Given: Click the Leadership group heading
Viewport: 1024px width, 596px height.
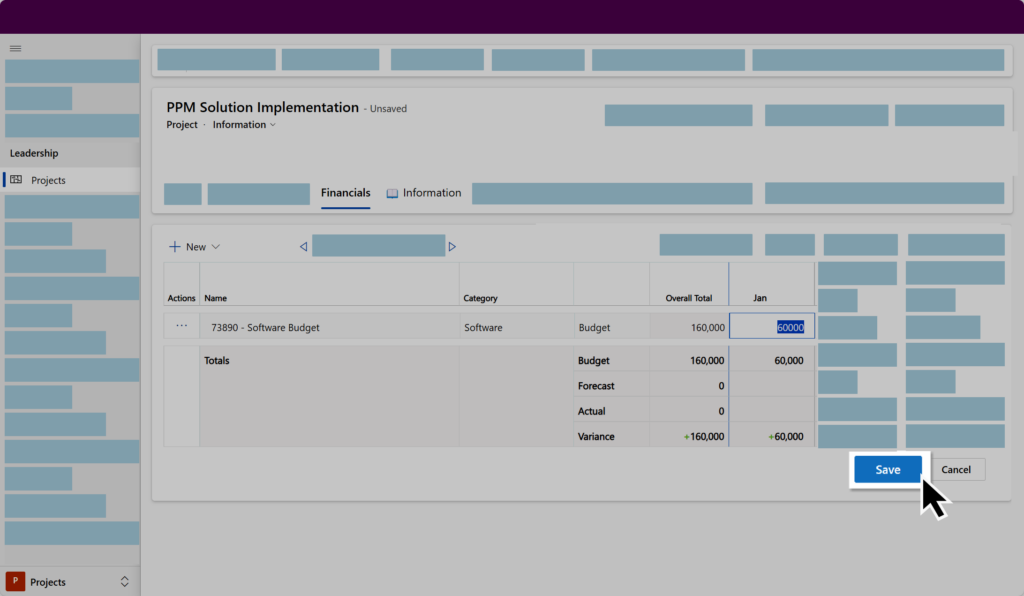Looking at the screenshot, I should pos(34,153).
